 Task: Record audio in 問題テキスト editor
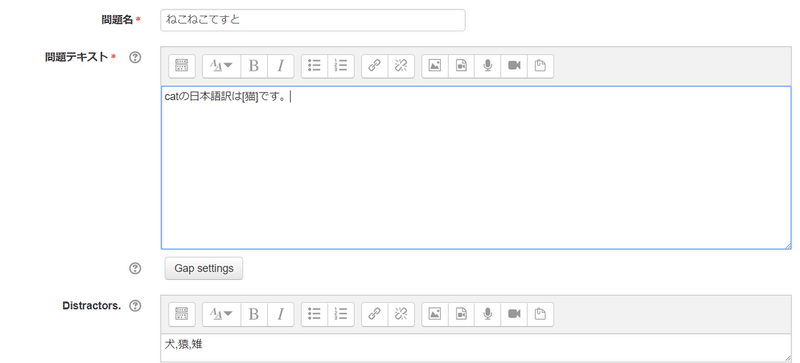click(x=488, y=66)
